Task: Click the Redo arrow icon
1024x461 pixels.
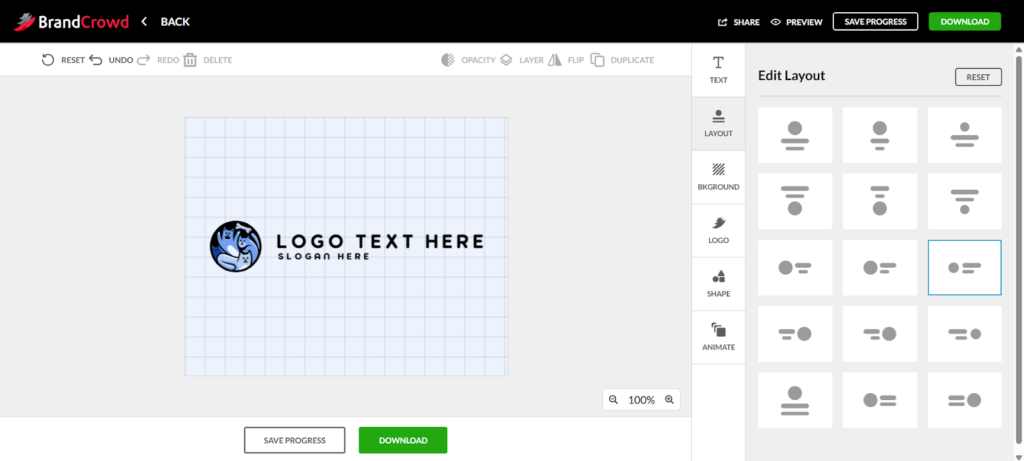Action: 143,60
